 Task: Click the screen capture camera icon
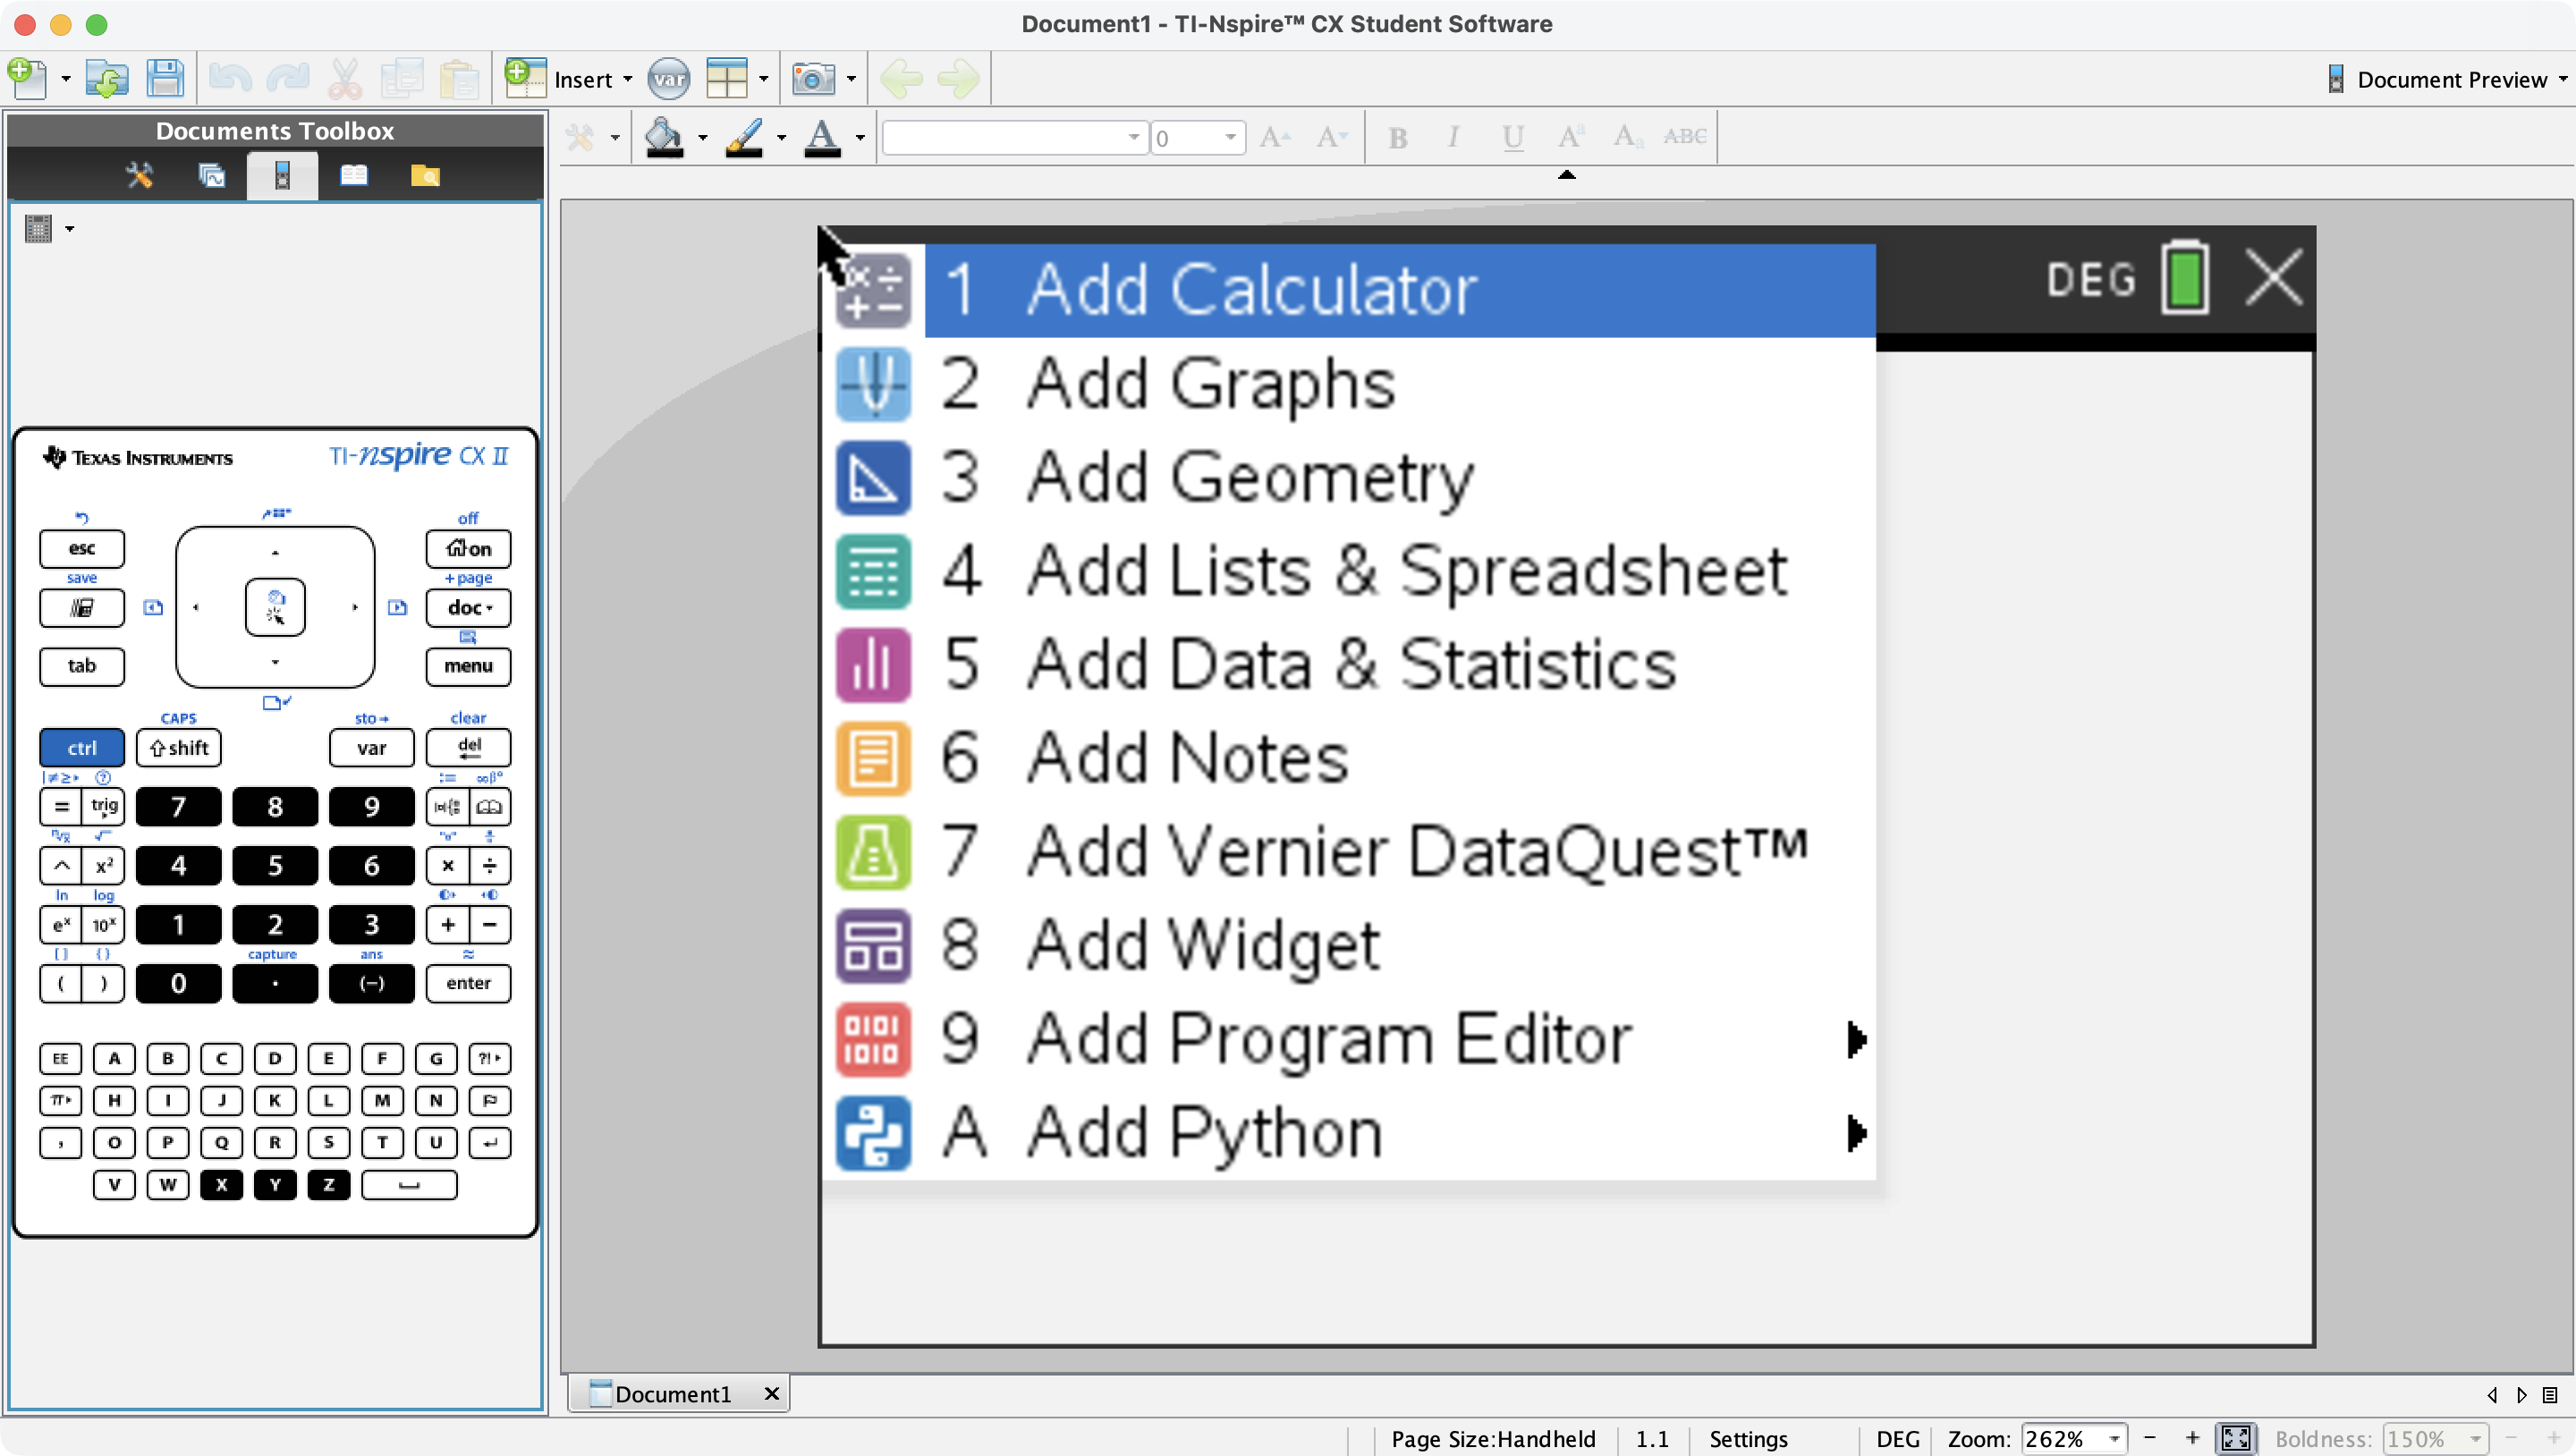813,78
